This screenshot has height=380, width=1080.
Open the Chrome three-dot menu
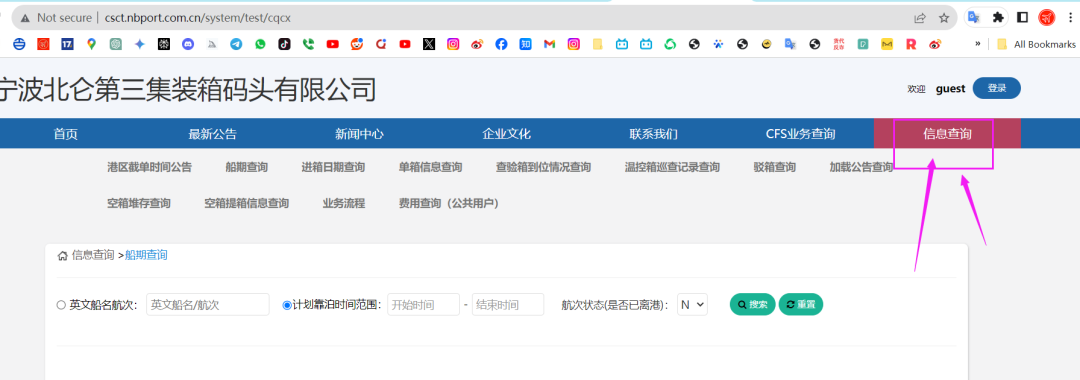(1069, 17)
